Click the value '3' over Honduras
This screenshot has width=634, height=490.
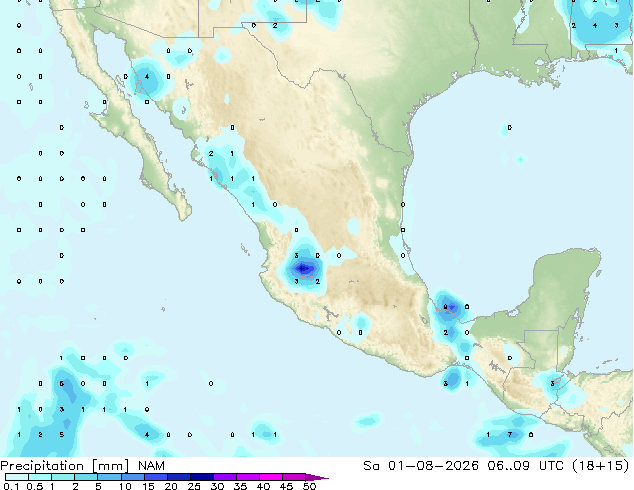(x=552, y=383)
